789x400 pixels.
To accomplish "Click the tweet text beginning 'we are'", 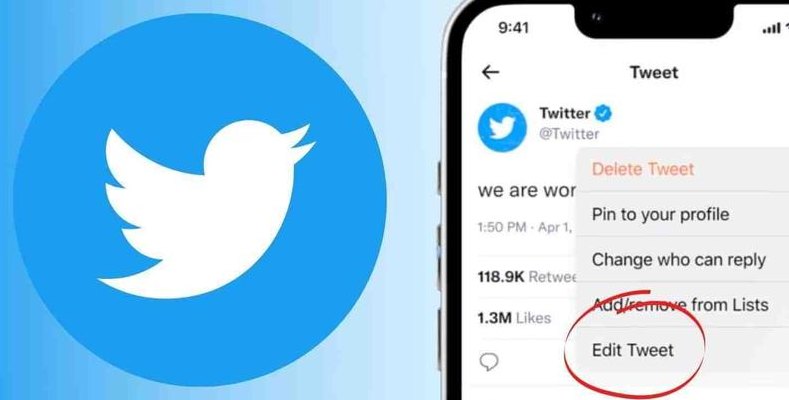I will point(526,191).
